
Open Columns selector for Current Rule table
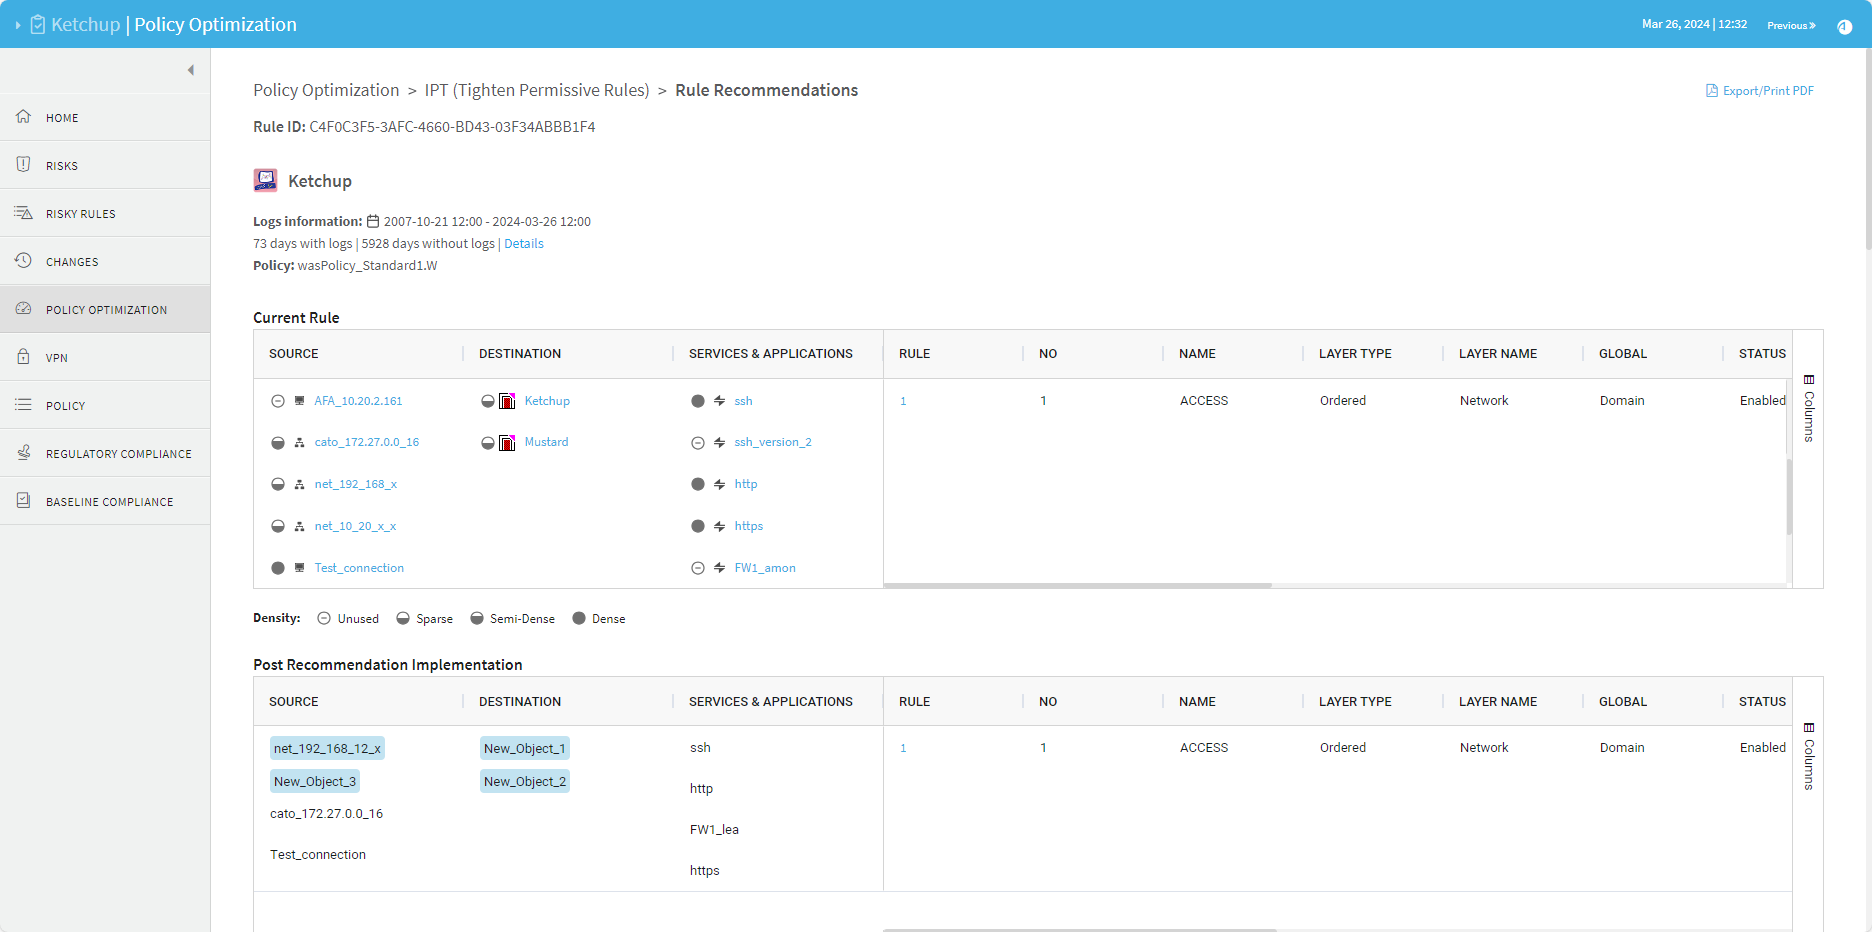[1808, 408]
